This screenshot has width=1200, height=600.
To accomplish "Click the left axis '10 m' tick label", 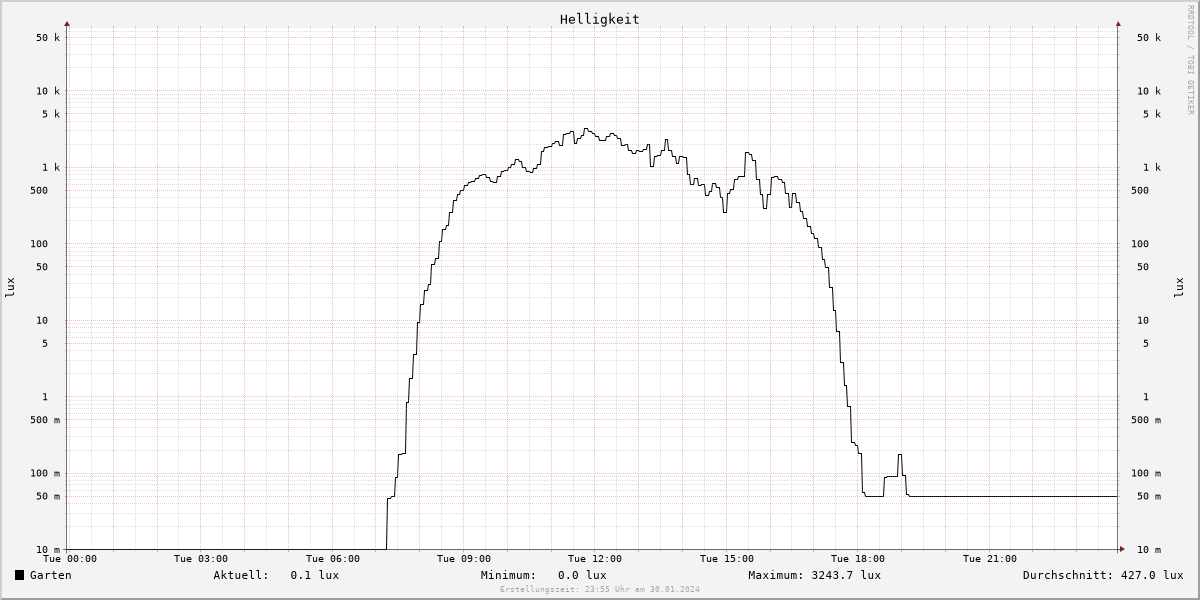I will [x=47, y=550].
